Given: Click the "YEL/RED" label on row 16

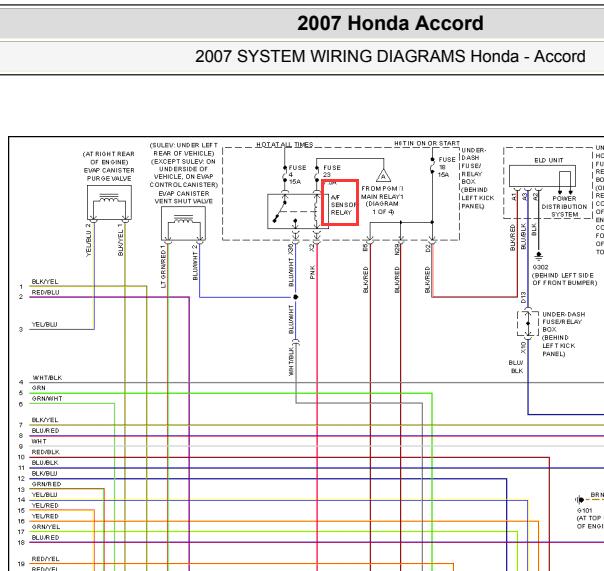Looking at the screenshot, I should (x=45, y=516).
